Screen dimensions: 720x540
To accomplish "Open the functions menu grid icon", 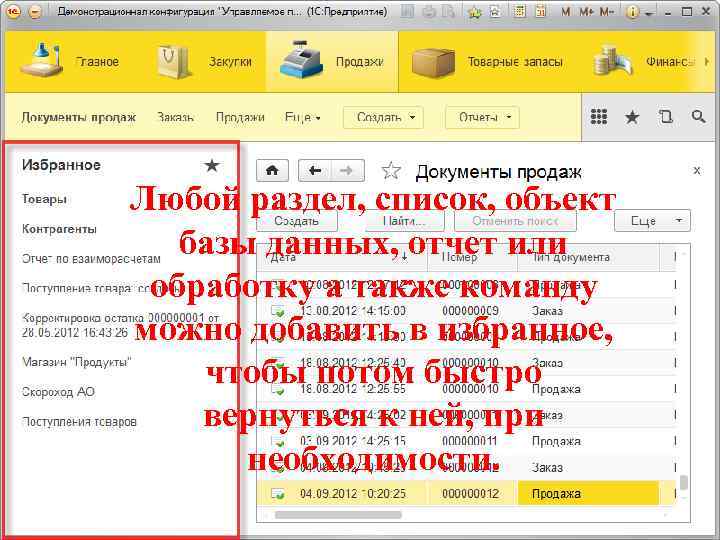I will (x=599, y=117).
